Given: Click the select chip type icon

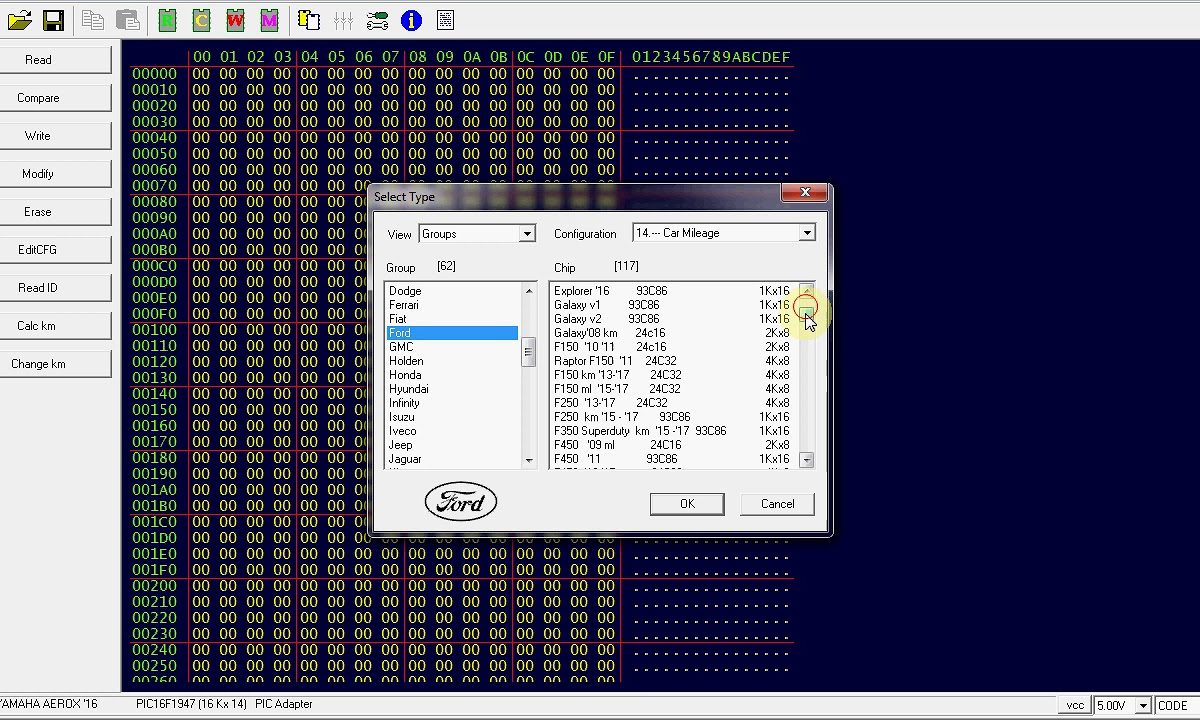Looking at the screenshot, I should pyautogui.click(x=309, y=20).
